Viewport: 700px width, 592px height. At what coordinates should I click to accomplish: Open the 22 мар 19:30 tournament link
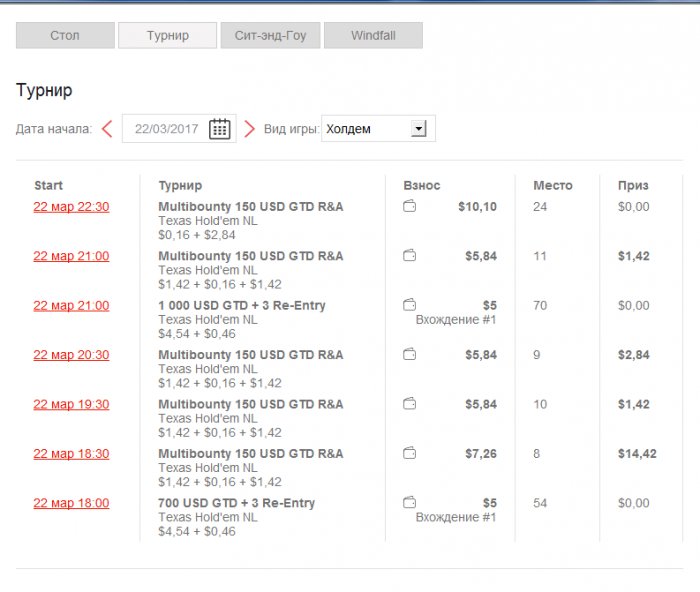point(71,404)
